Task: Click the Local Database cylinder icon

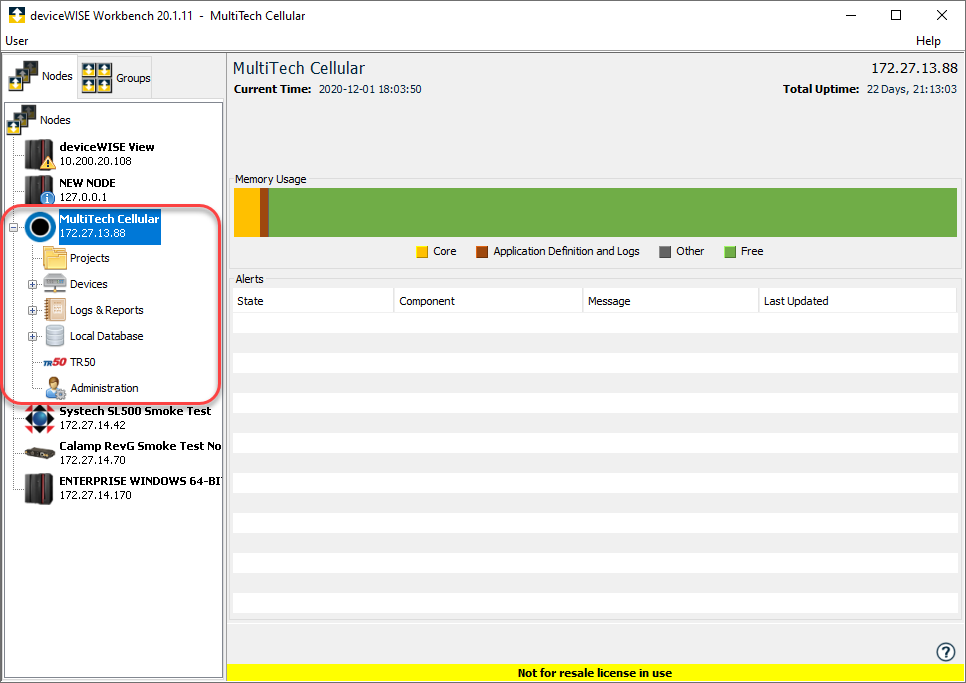Action: point(55,336)
